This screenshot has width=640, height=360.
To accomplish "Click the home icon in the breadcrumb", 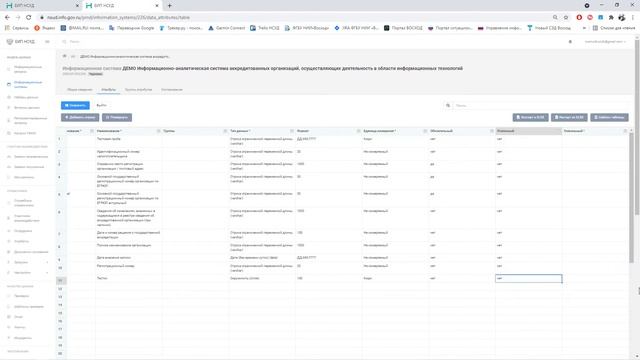I will pos(64,56).
